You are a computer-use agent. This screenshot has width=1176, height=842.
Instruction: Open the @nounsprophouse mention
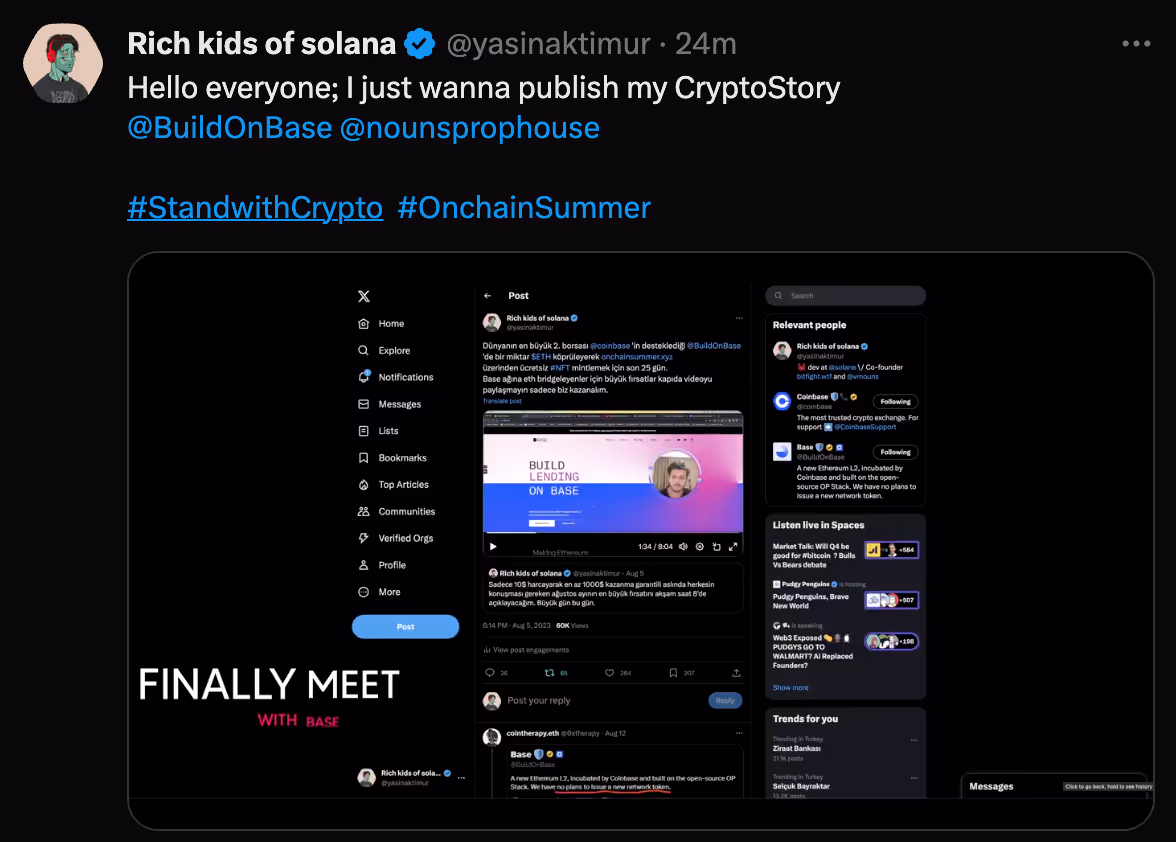(470, 128)
